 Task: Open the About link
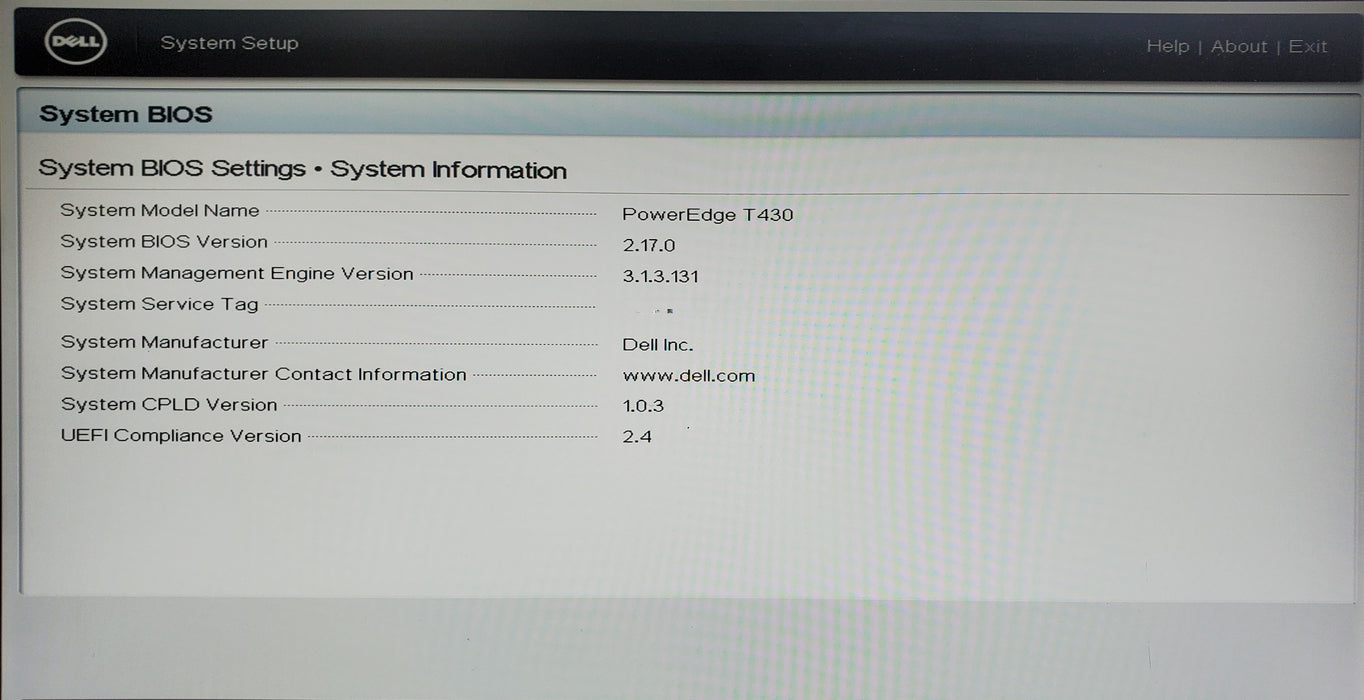[1239, 46]
